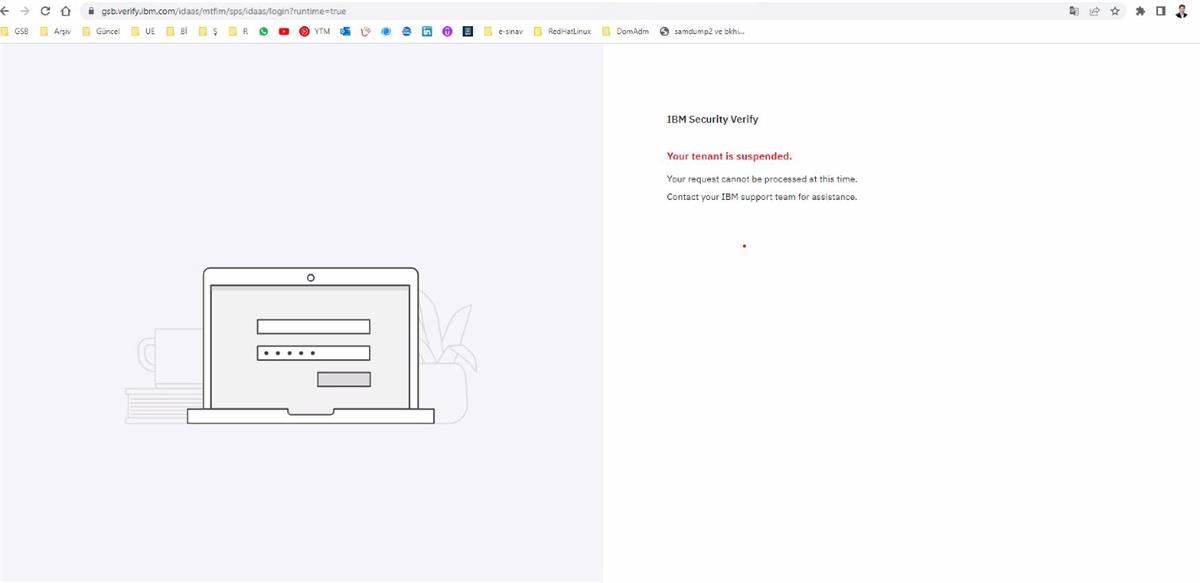
Task: Open the Arşiv bookmark folder
Action: tap(55, 31)
